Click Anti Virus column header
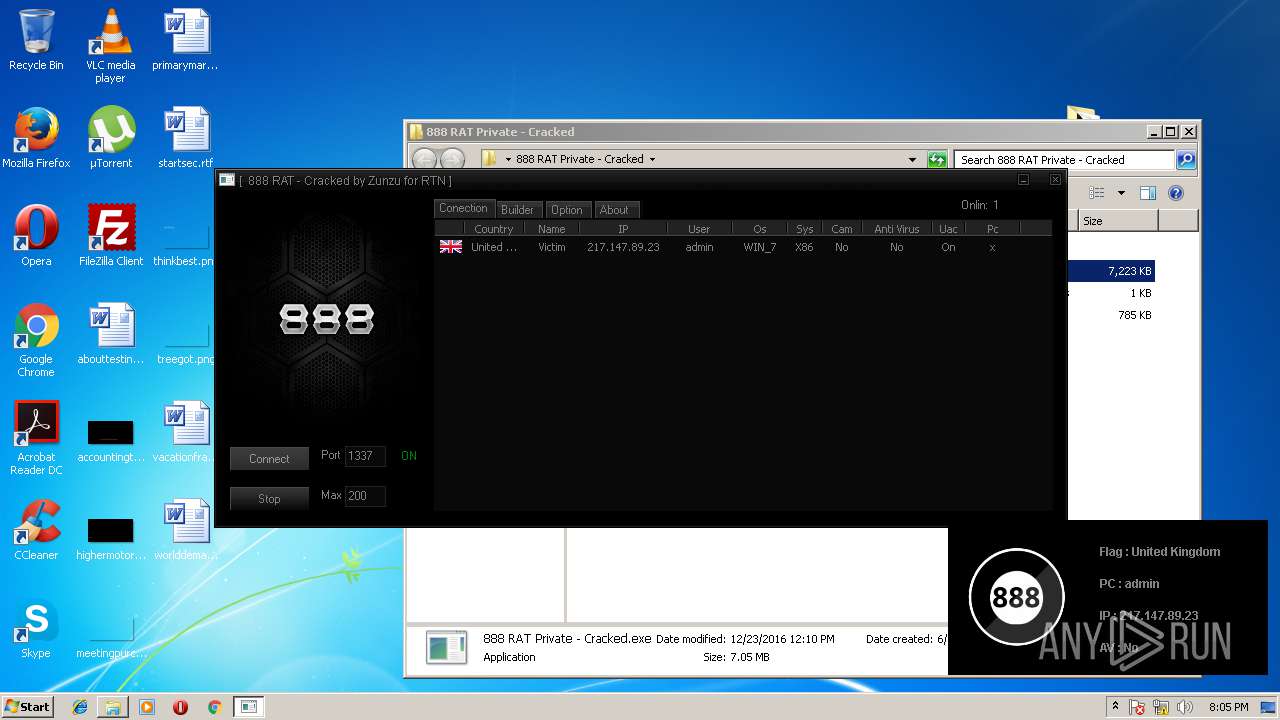 pos(896,229)
